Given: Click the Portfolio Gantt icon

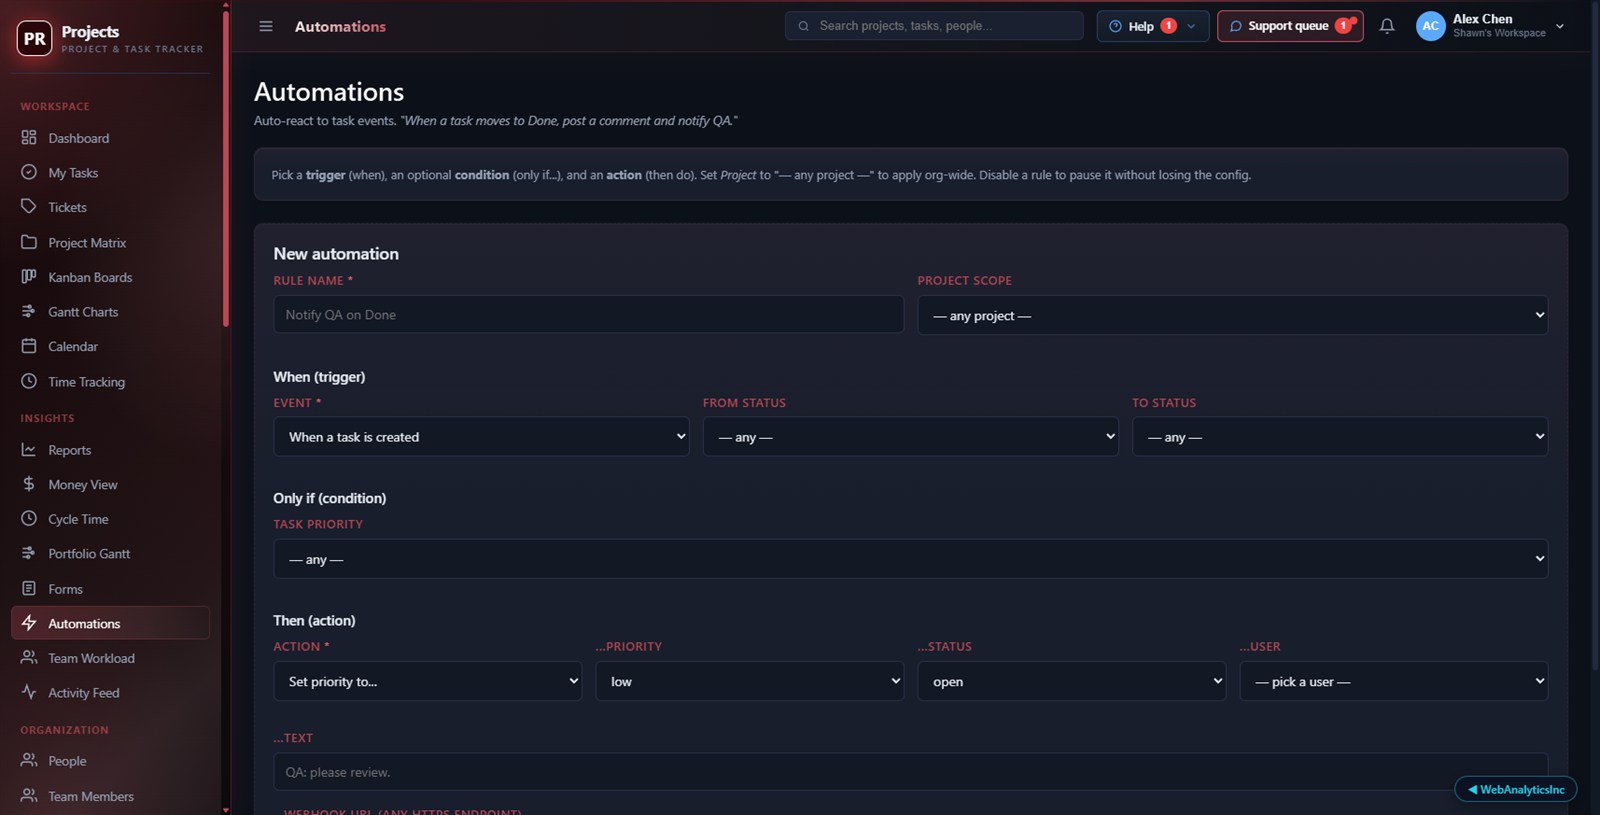Looking at the screenshot, I should (x=29, y=553).
